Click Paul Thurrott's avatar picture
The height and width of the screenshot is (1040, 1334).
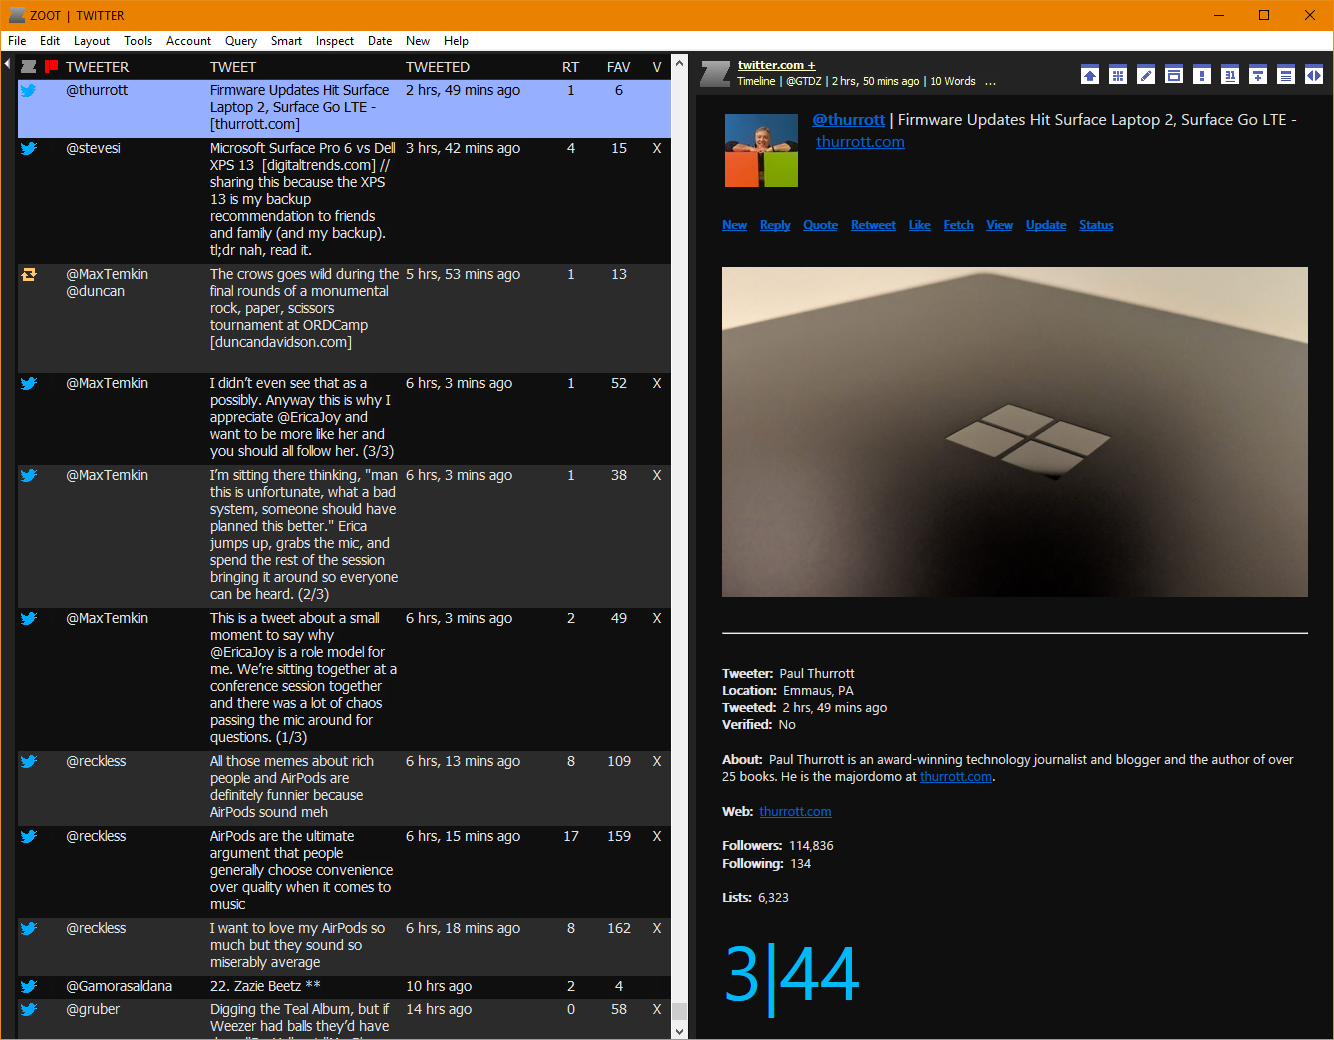coord(761,150)
